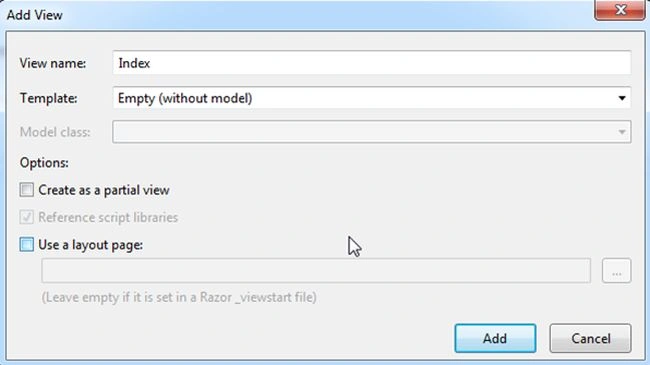Browse for layout page with ellipsis button
650x365 pixels.
pos(616,271)
